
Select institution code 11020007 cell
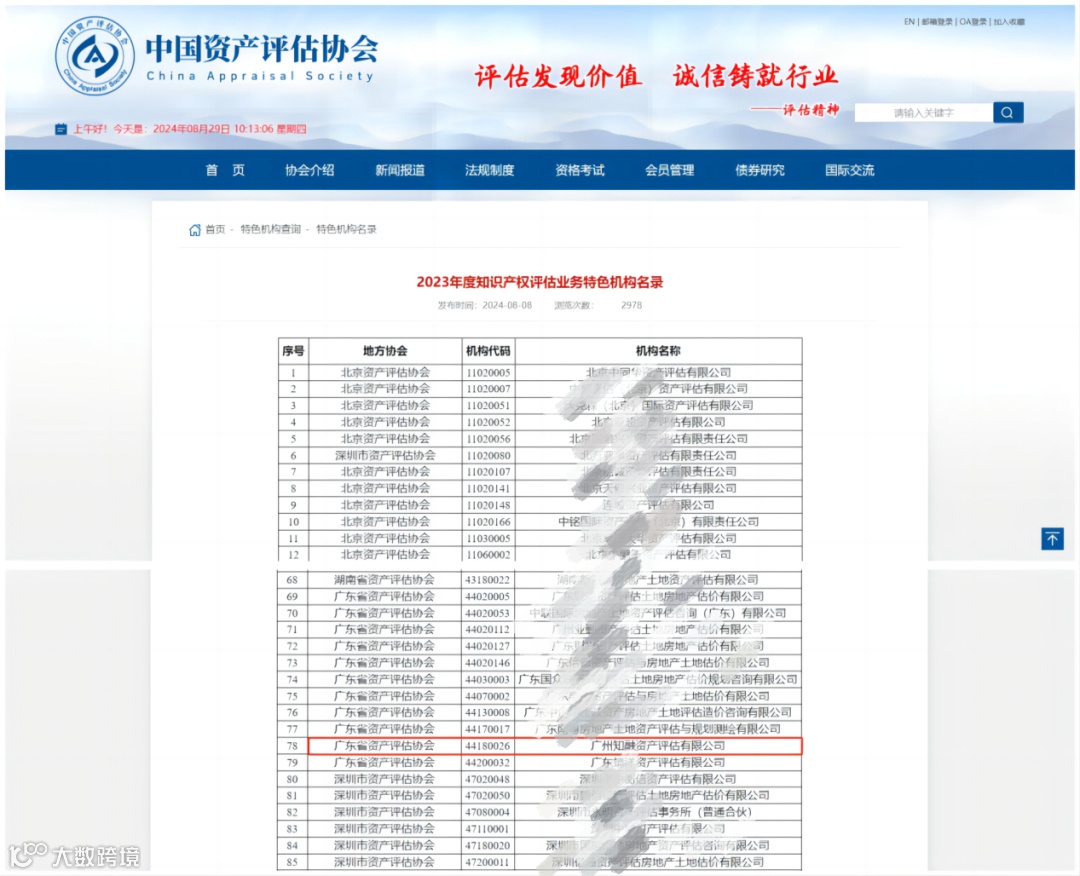point(488,389)
